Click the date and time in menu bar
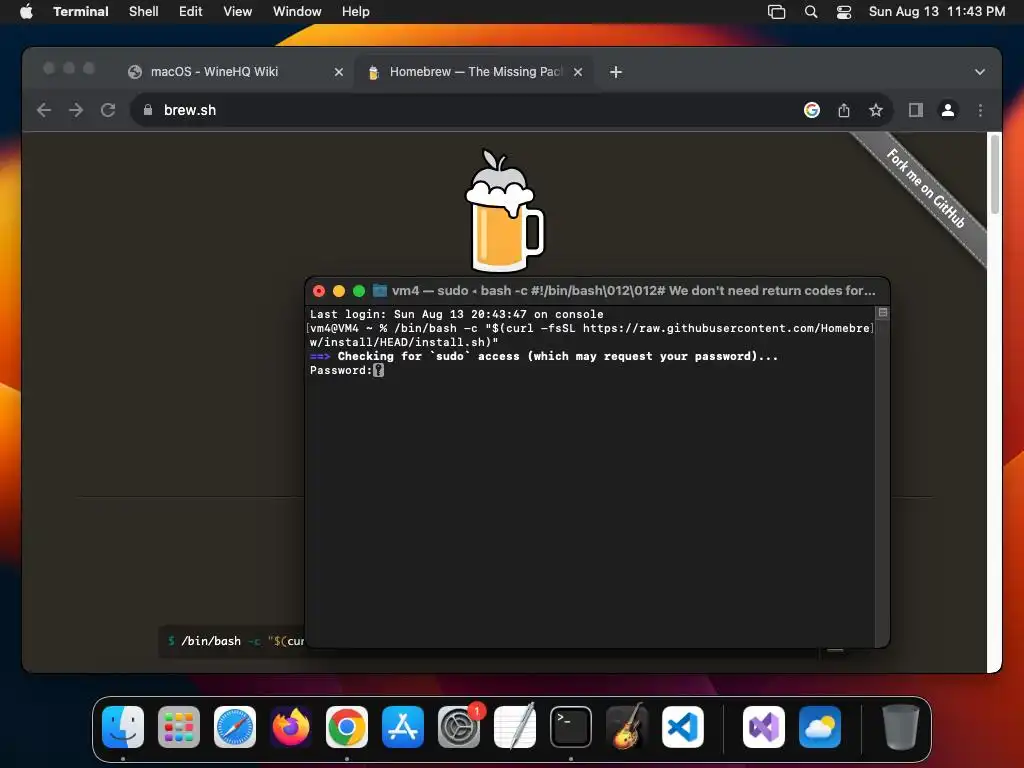This screenshot has height=768, width=1024. click(937, 11)
